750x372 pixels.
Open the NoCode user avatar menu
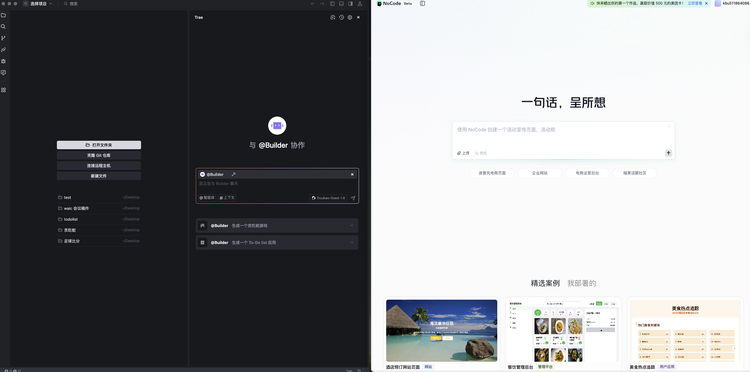point(718,3)
